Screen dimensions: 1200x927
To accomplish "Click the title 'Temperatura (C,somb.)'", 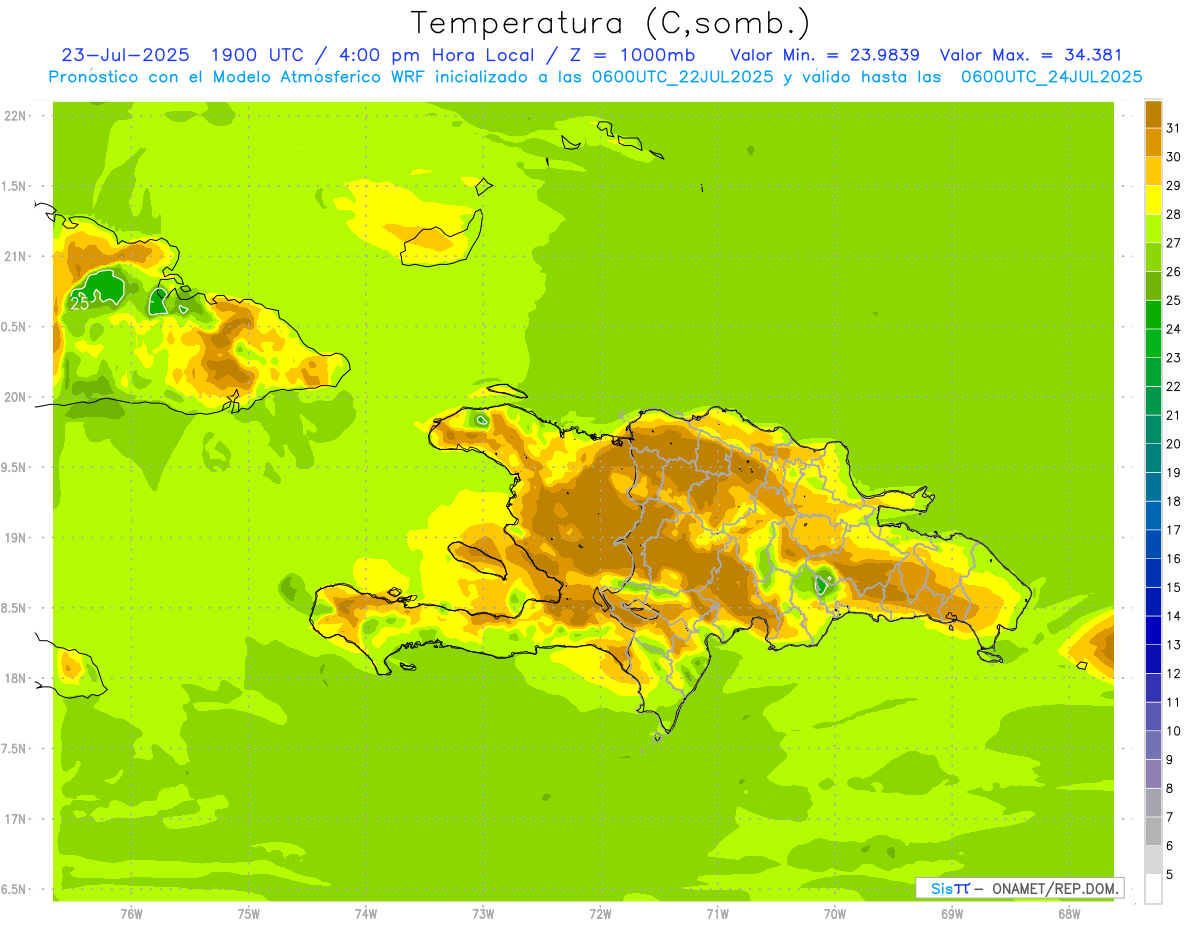I will point(611,23).
